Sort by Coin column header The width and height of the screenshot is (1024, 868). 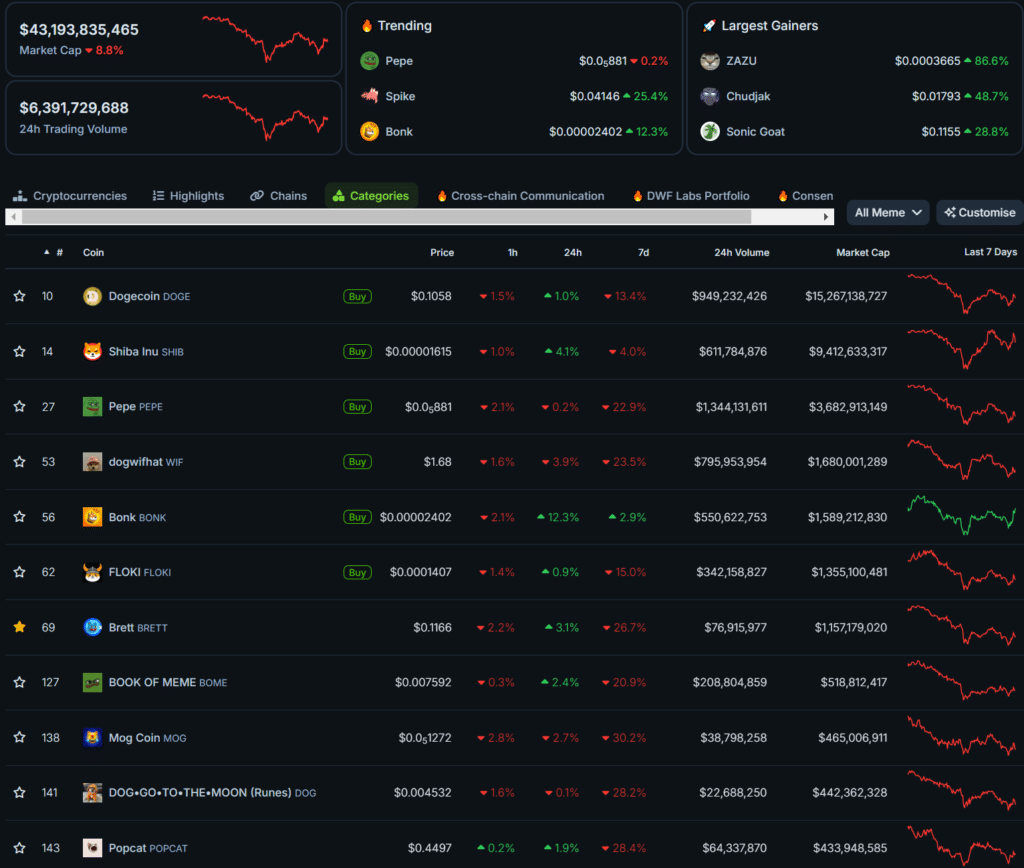click(93, 253)
